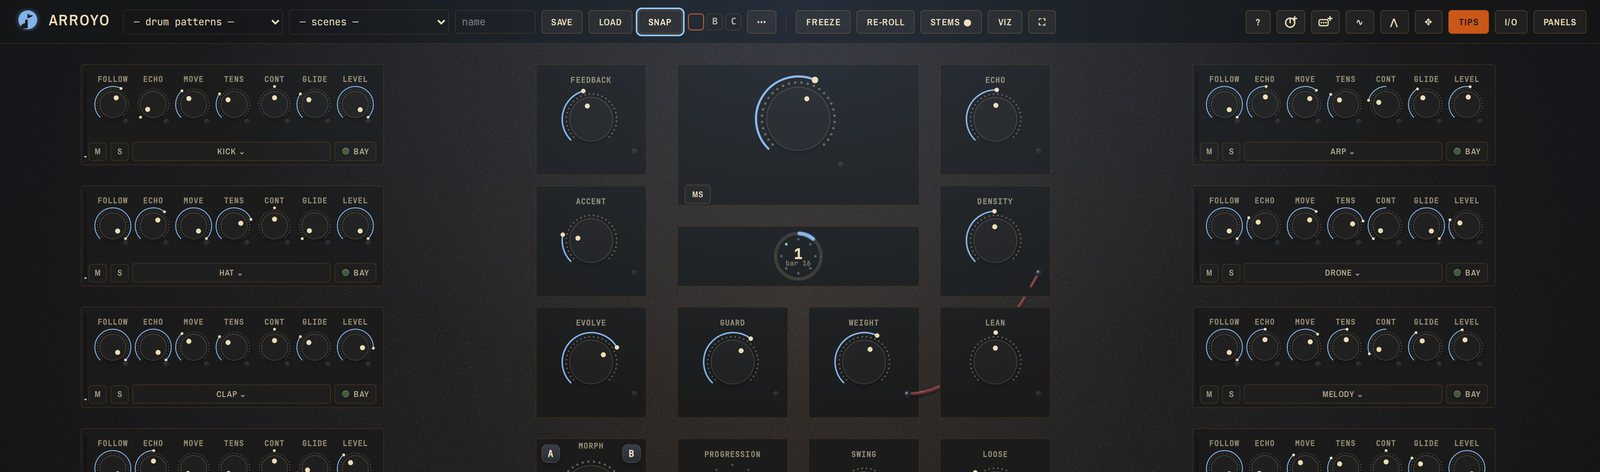Image resolution: width=1600 pixels, height=472 pixels.
Task: Click the sine wave icon button
Action: pyautogui.click(x=1359, y=22)
